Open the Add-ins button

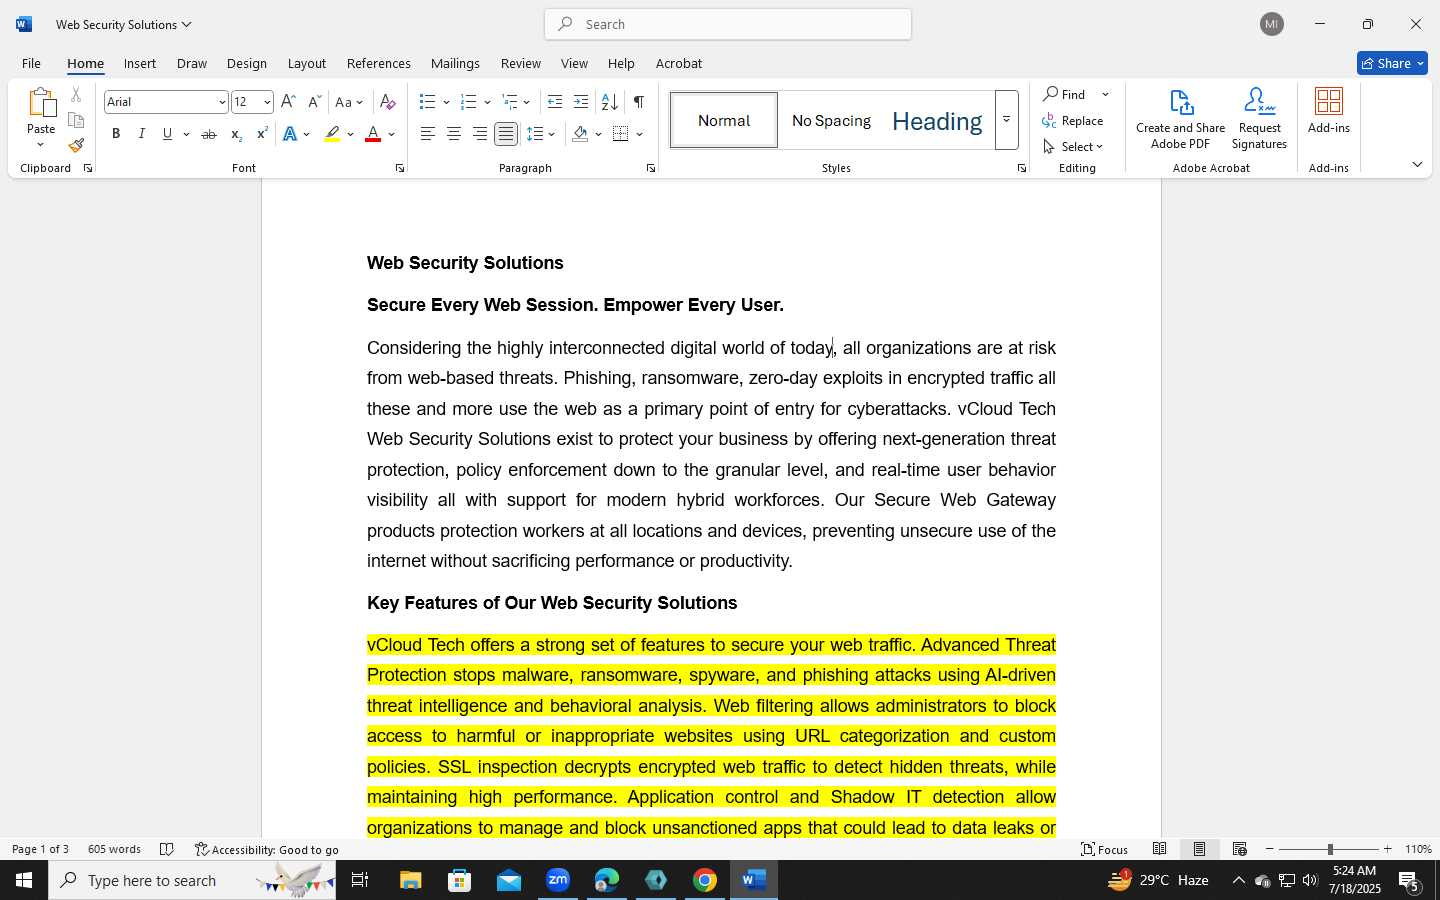(x=1329, y=111)
